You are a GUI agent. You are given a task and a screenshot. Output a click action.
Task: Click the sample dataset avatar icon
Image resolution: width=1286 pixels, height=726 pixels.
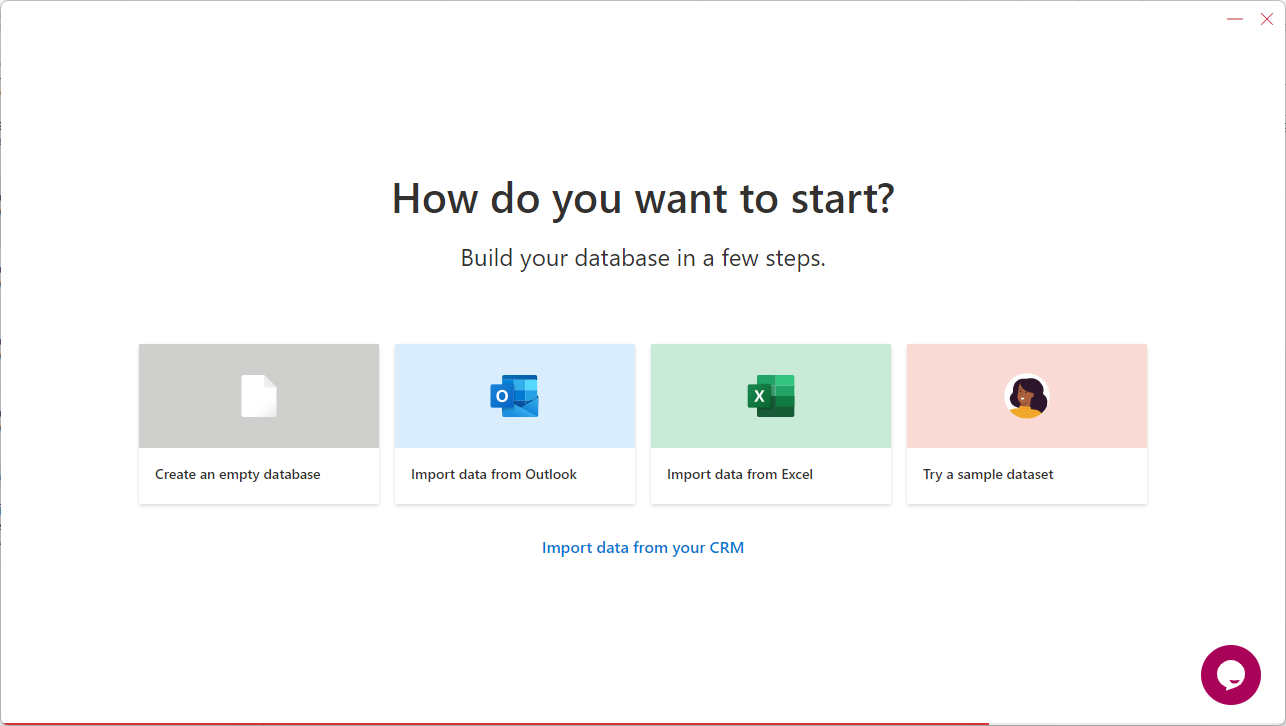pos(1026,396)
